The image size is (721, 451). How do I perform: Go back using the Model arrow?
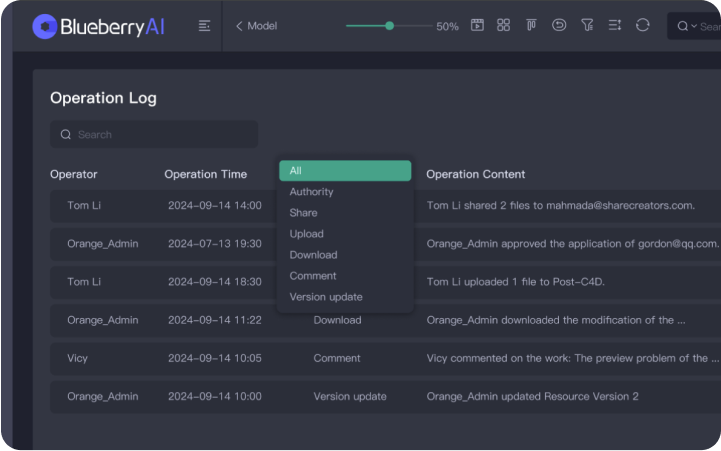tap(240, 26)
